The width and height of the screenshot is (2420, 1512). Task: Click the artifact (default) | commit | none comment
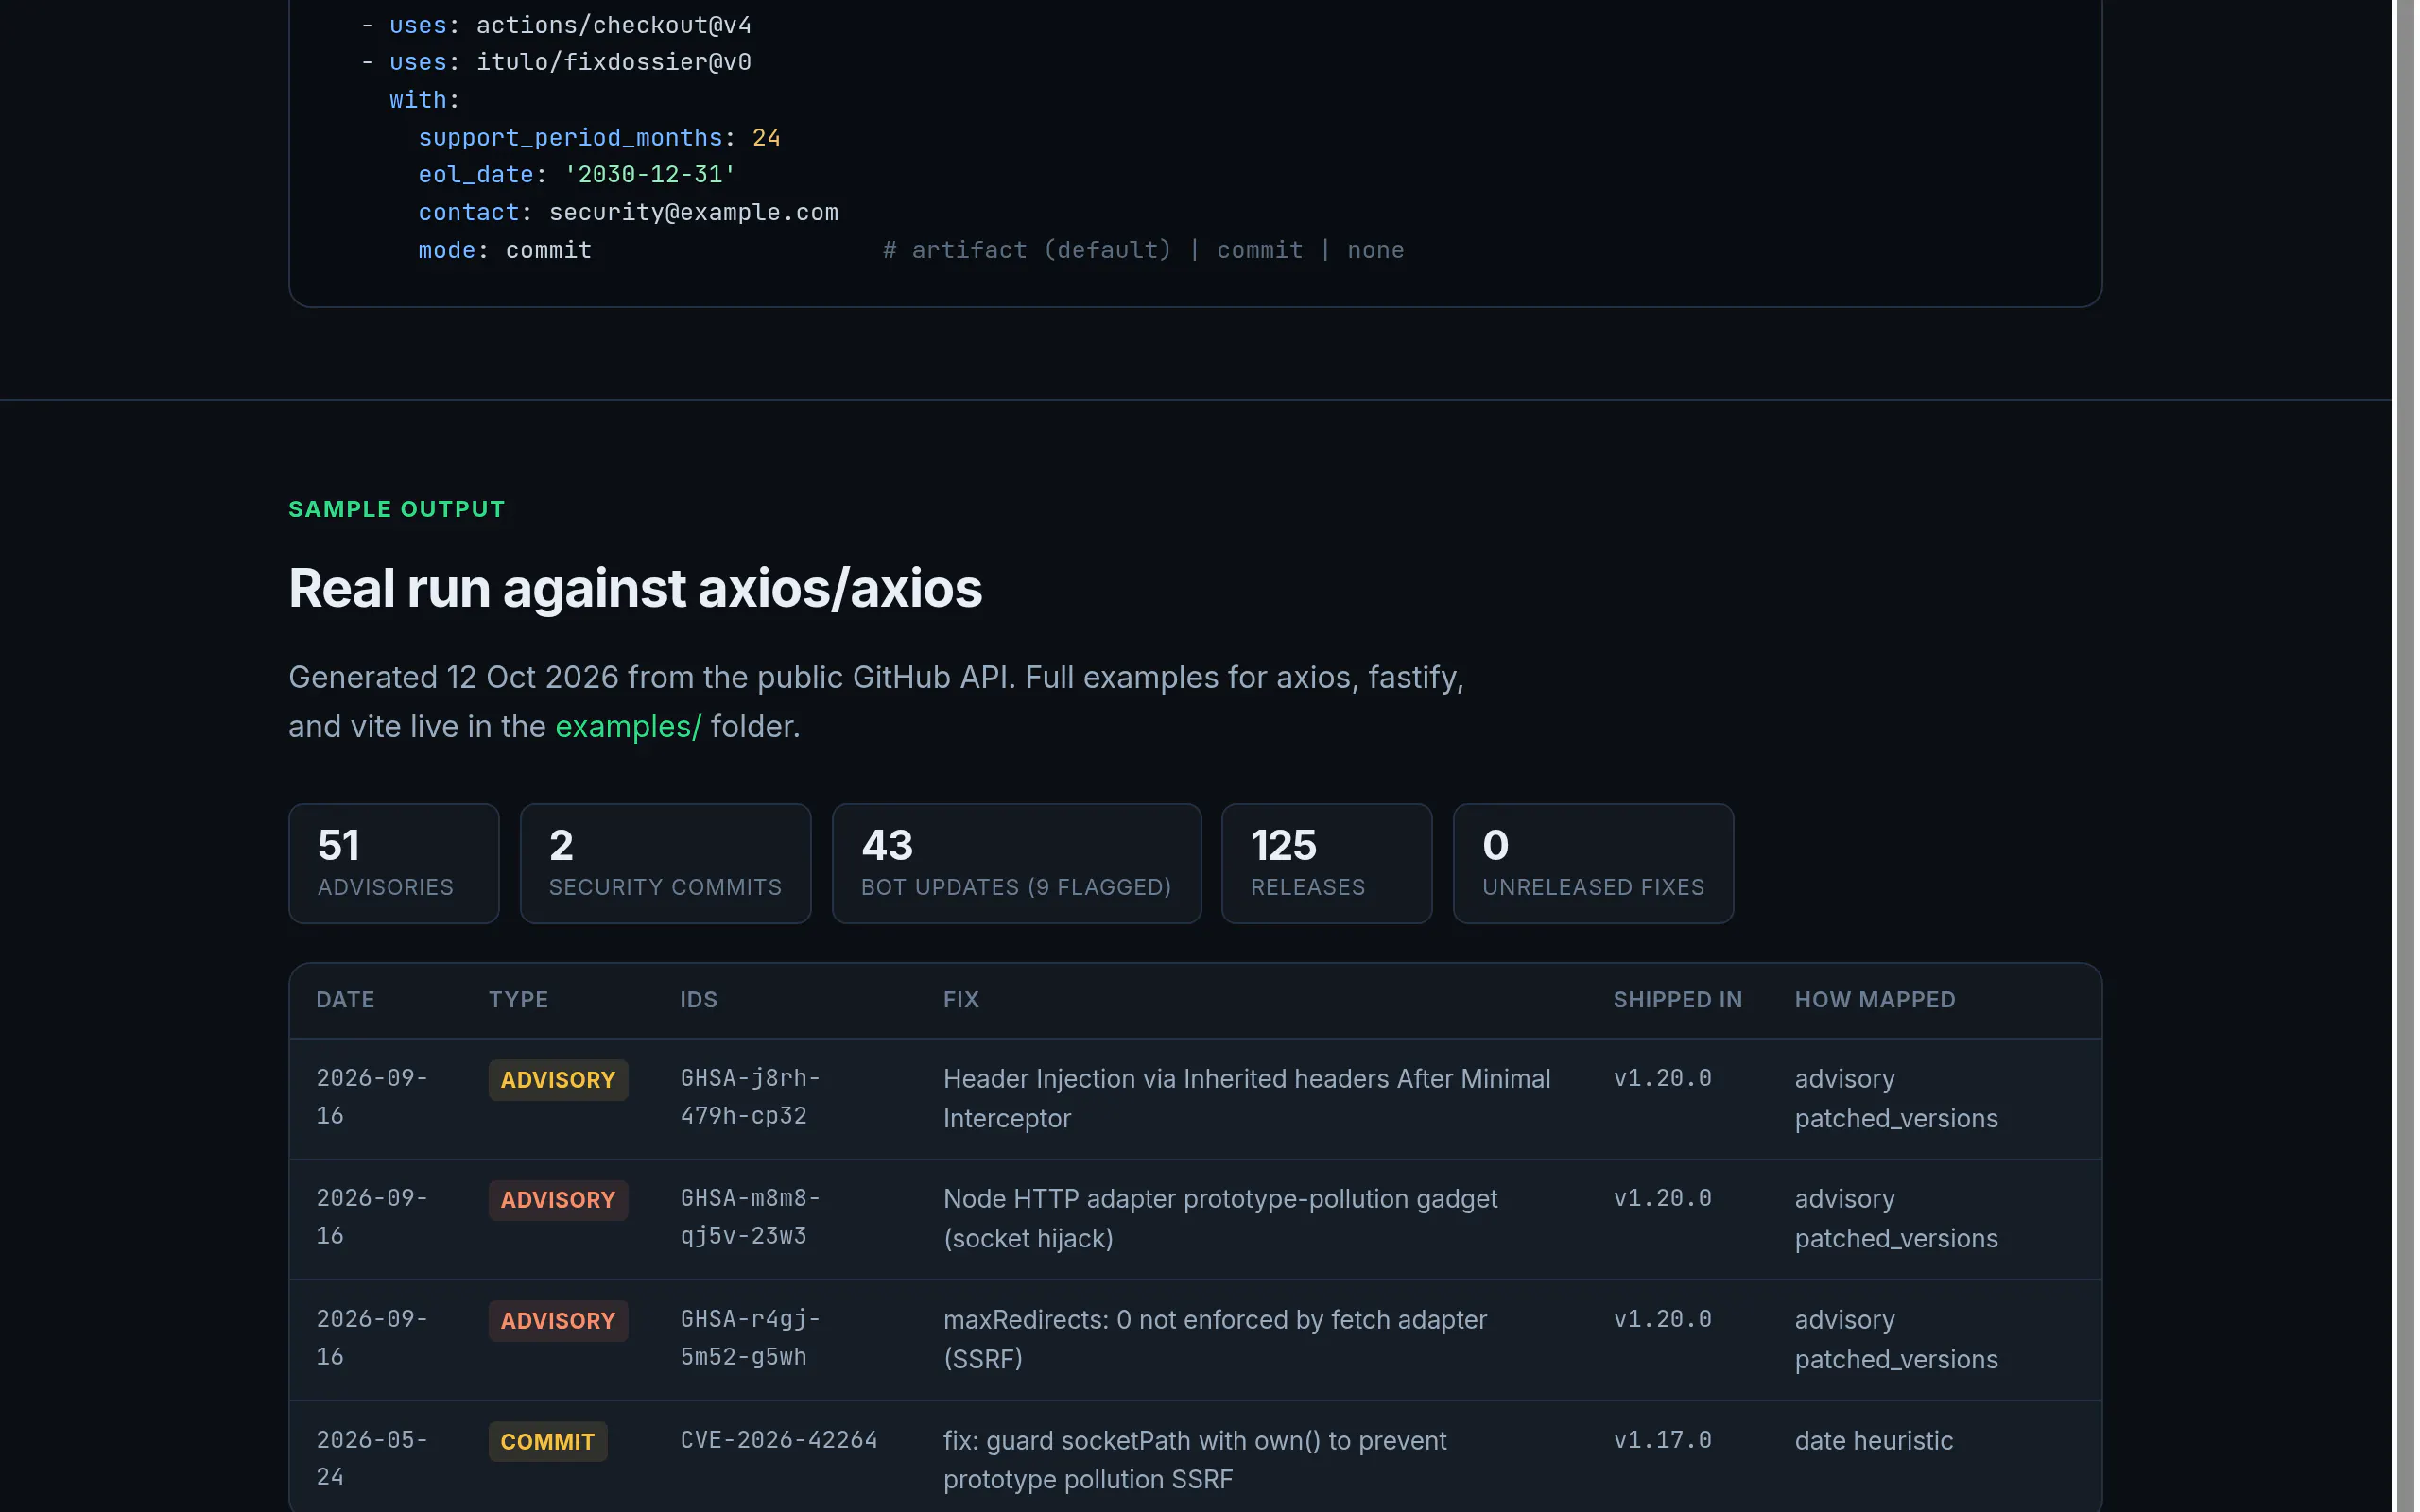1143,250
